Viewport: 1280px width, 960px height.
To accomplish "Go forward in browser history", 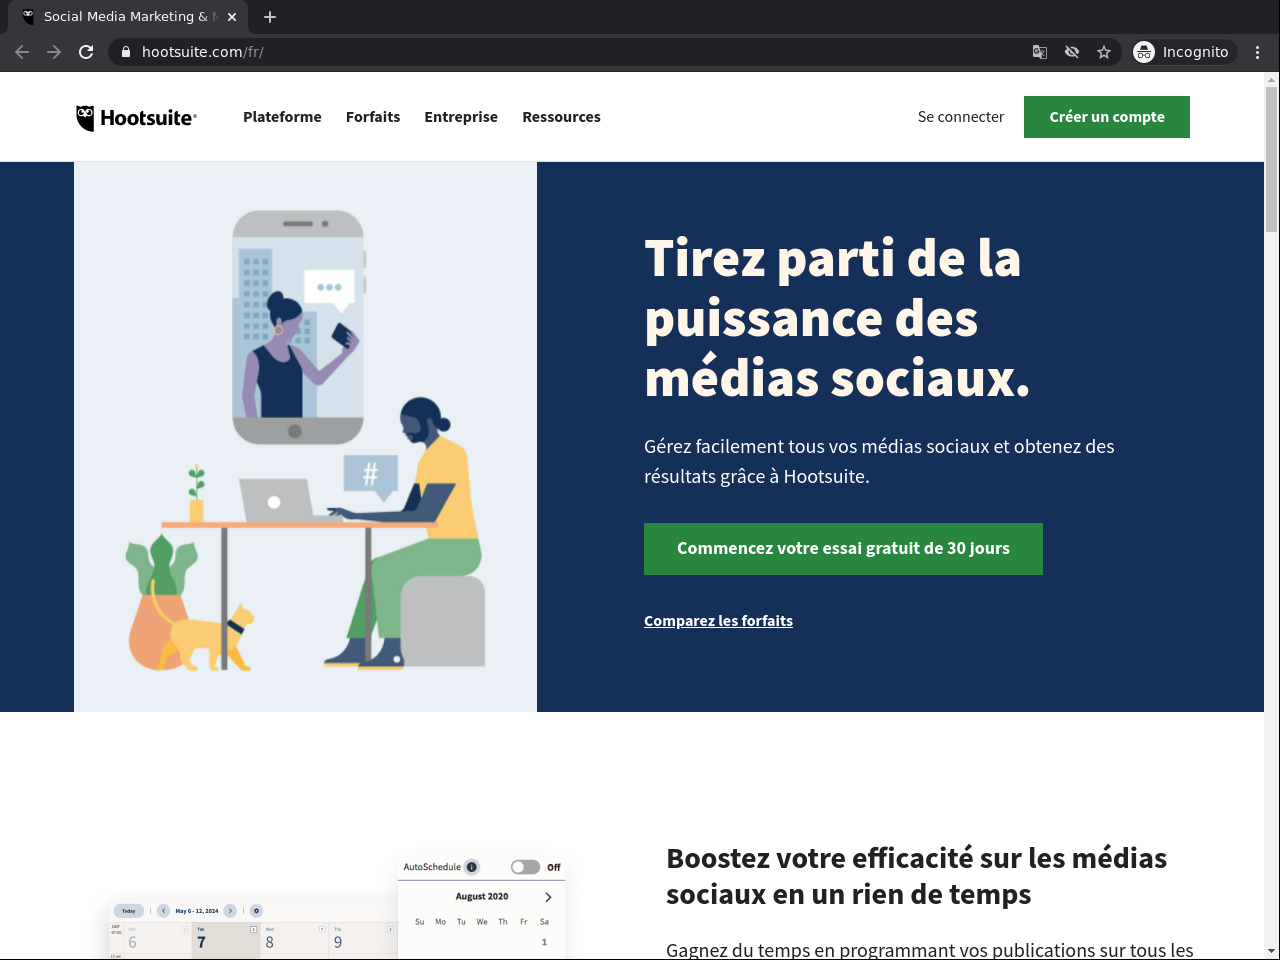I will click(54, 52).
